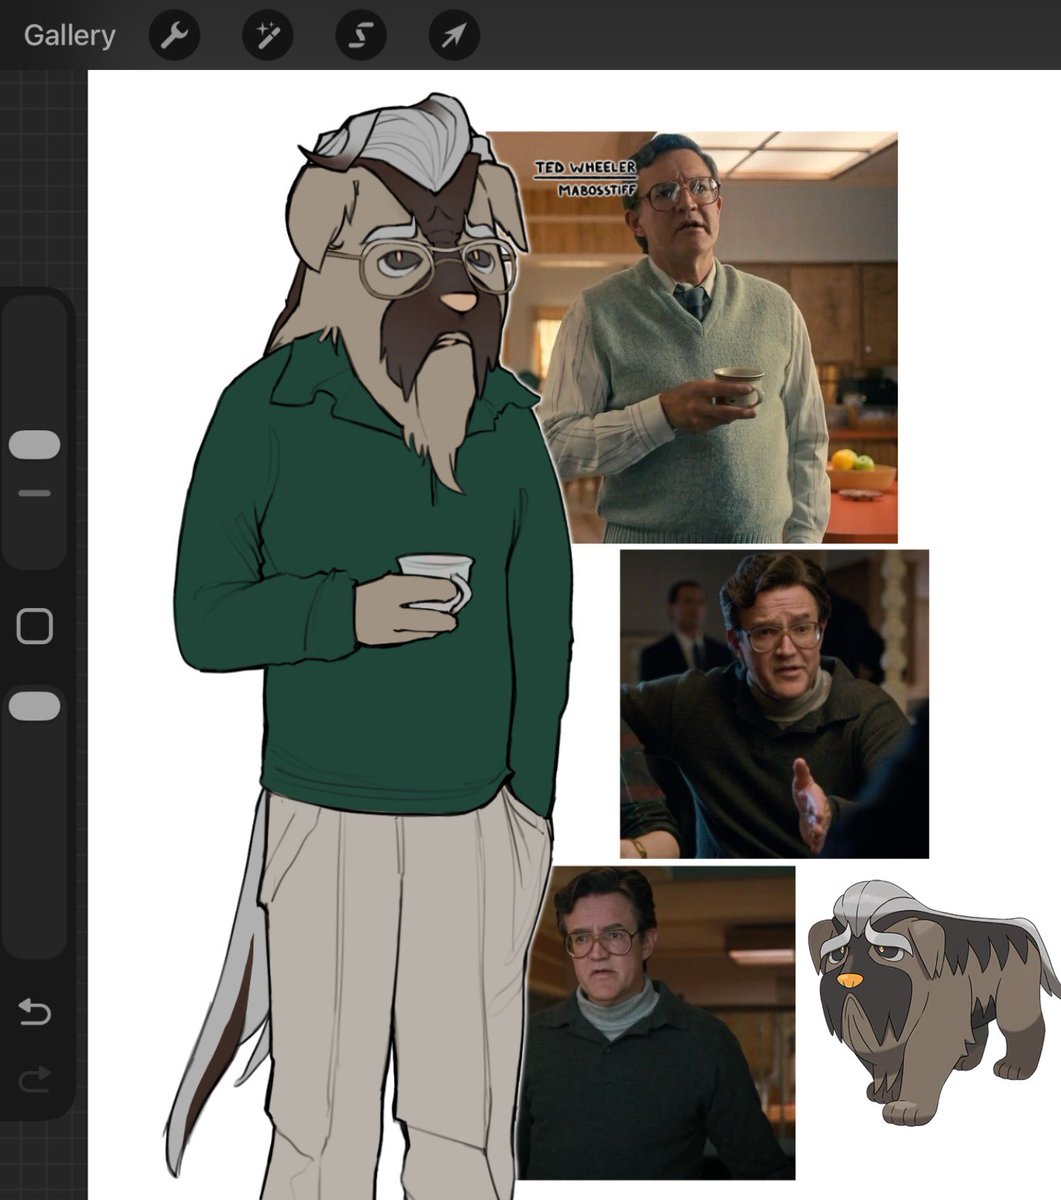Tap the reference photo with outstretched hand
Viewport: 1061px width, 1200px height.
pos(774,704)
